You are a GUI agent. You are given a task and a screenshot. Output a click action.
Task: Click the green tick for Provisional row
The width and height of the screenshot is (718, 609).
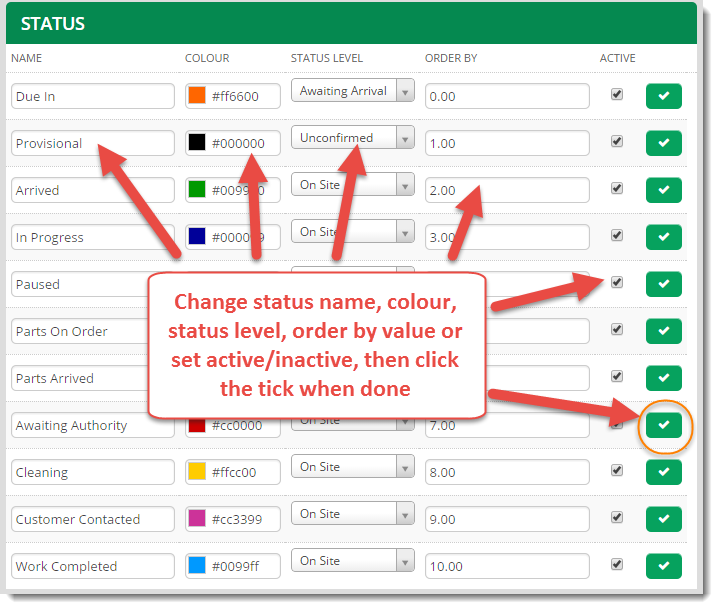click(664, 143)
